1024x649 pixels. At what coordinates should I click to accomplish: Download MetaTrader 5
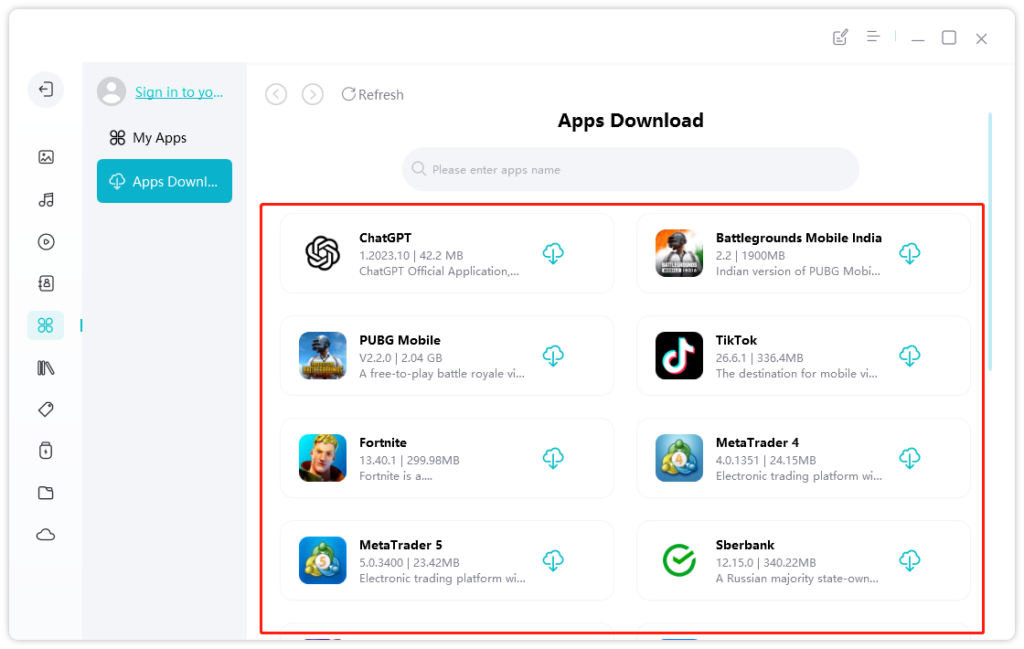[x=553, y=560]
